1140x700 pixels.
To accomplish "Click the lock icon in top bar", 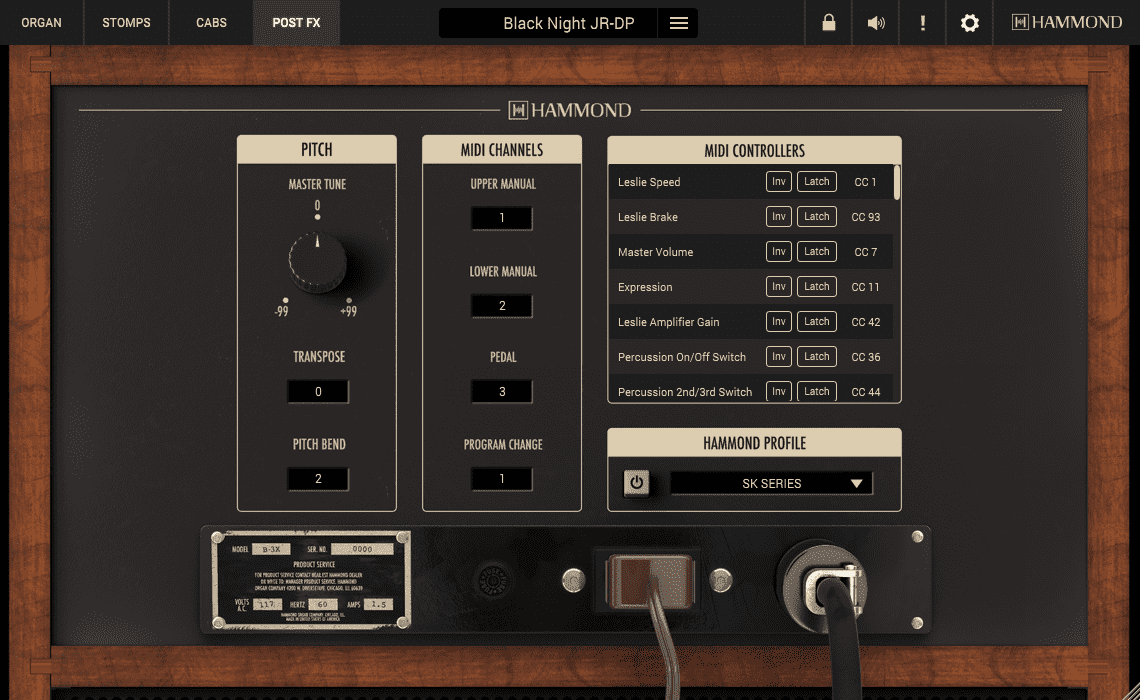I will pos(828,23).
